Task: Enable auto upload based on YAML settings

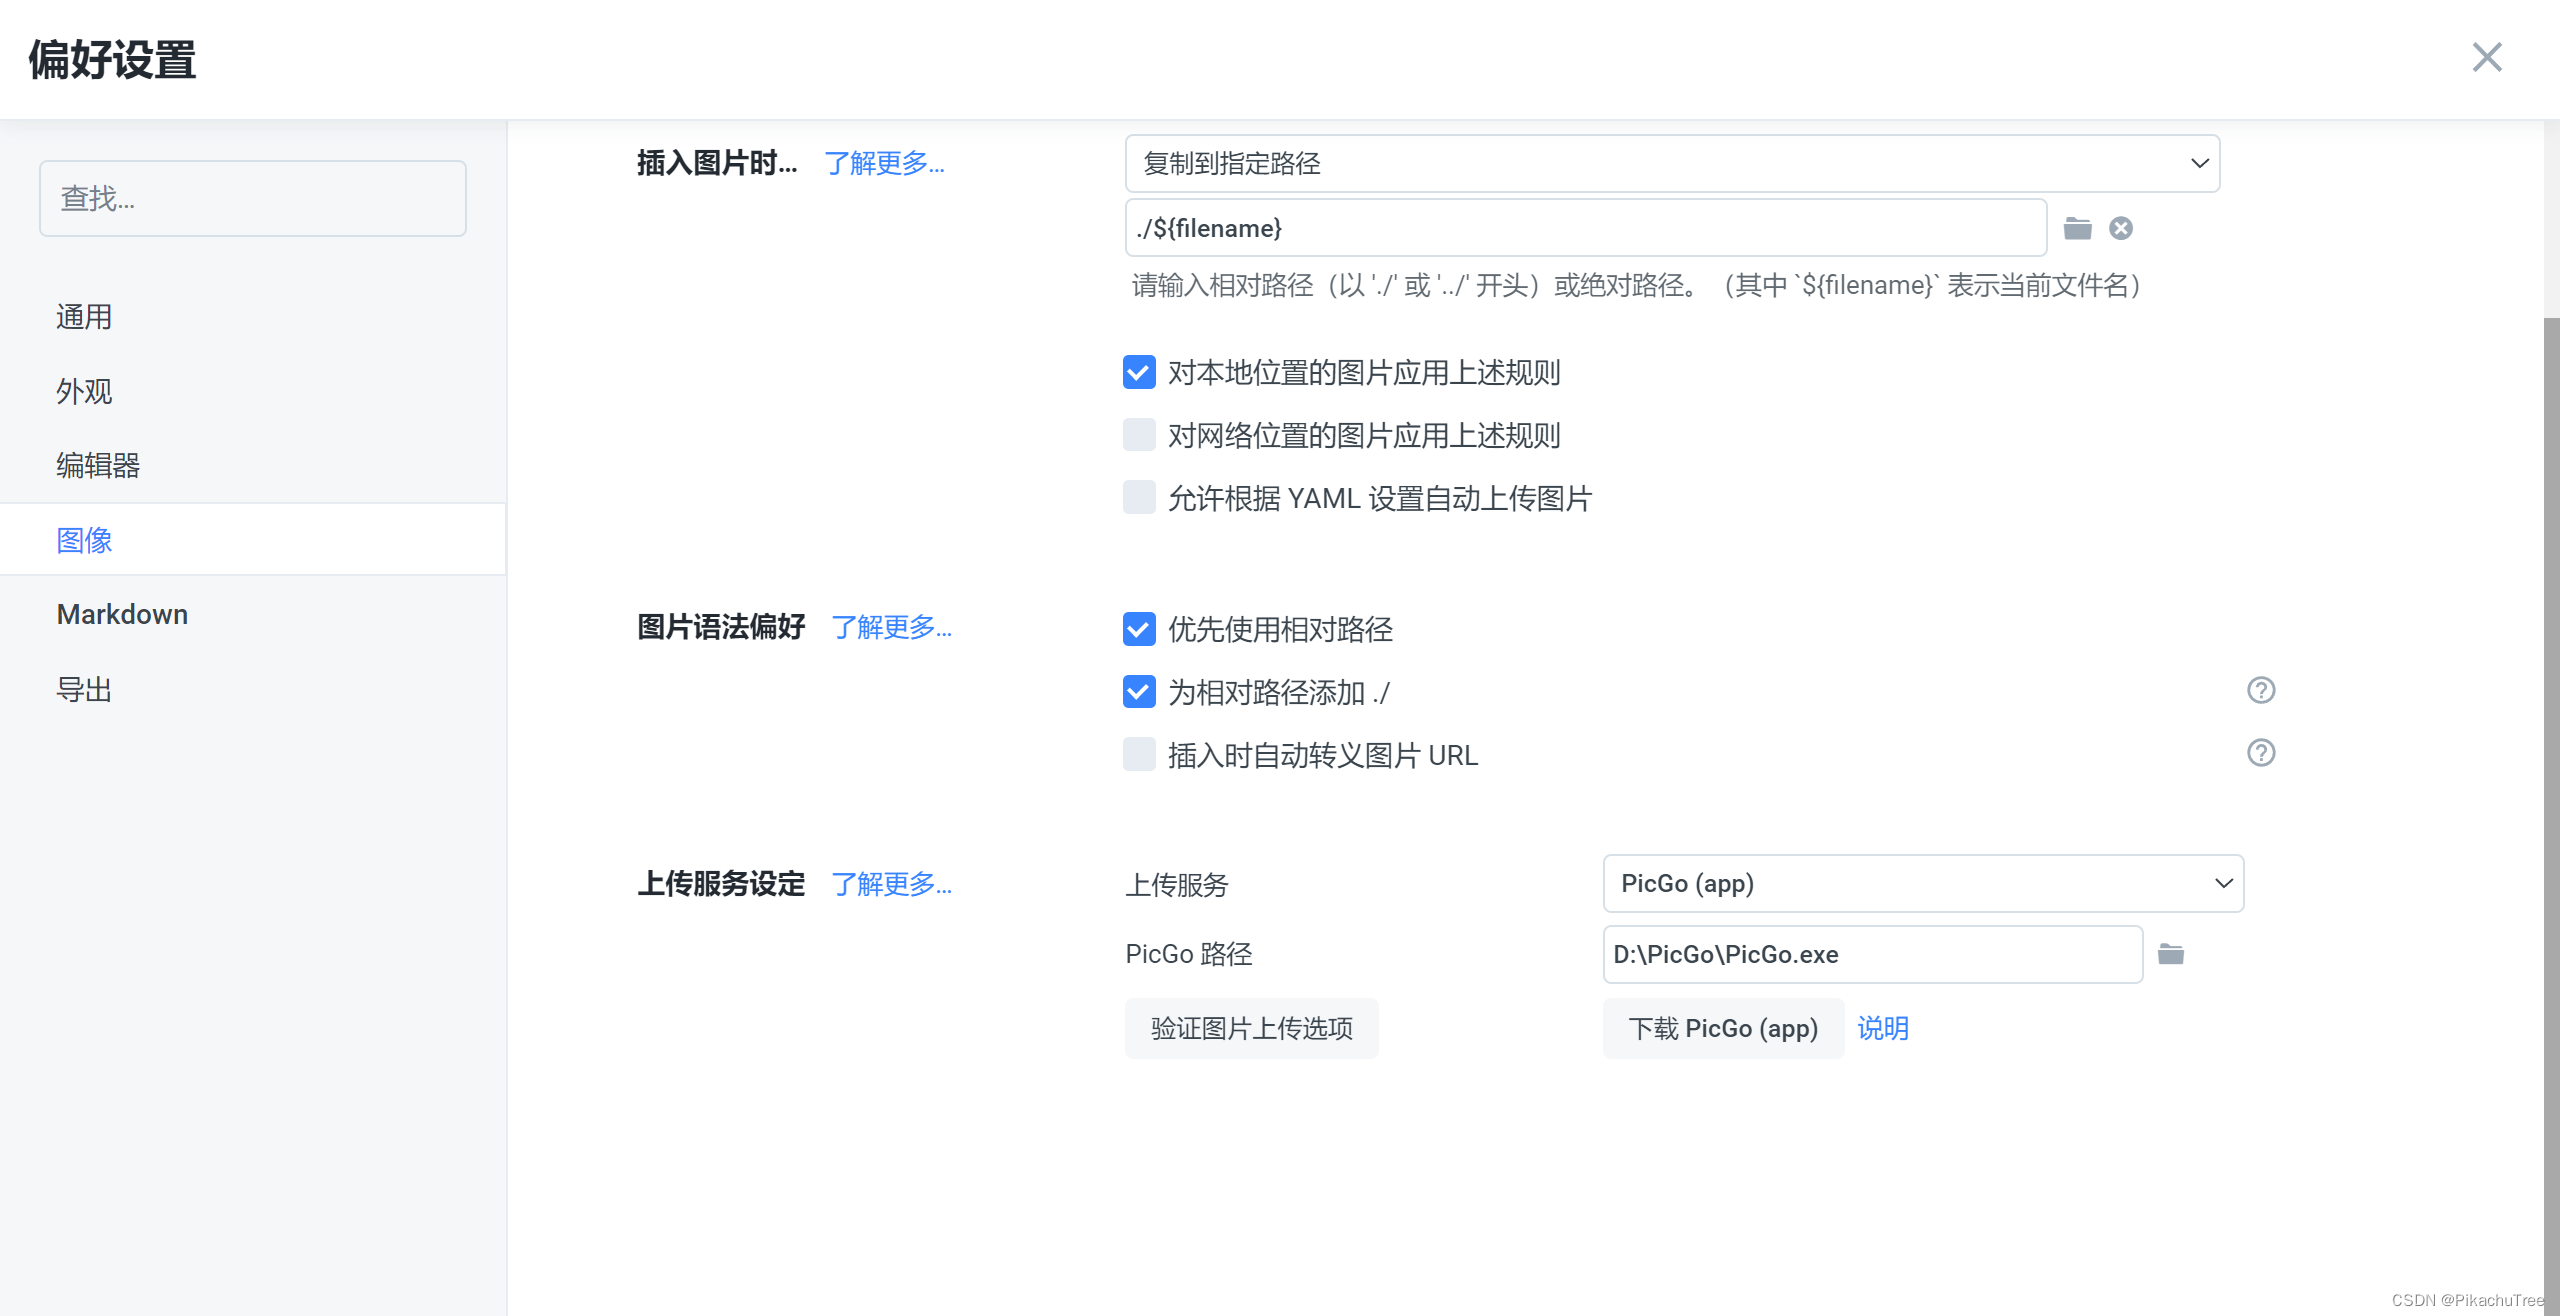Action: (1139, 498)
